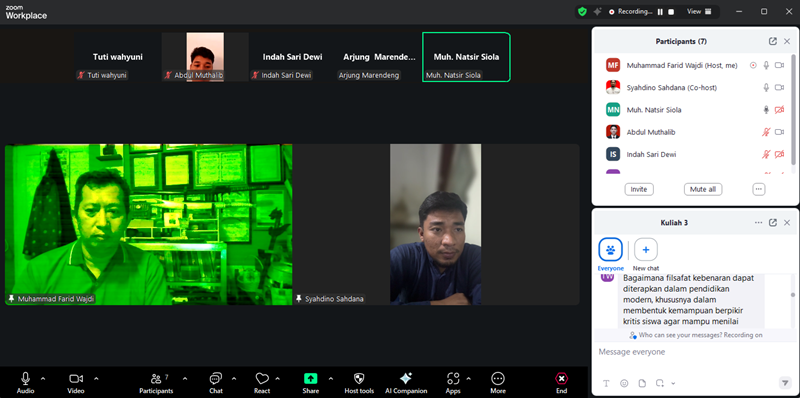Click the chat screenshot capture icon
This screenshot has width=800, height=398.
tap(660, 383)
